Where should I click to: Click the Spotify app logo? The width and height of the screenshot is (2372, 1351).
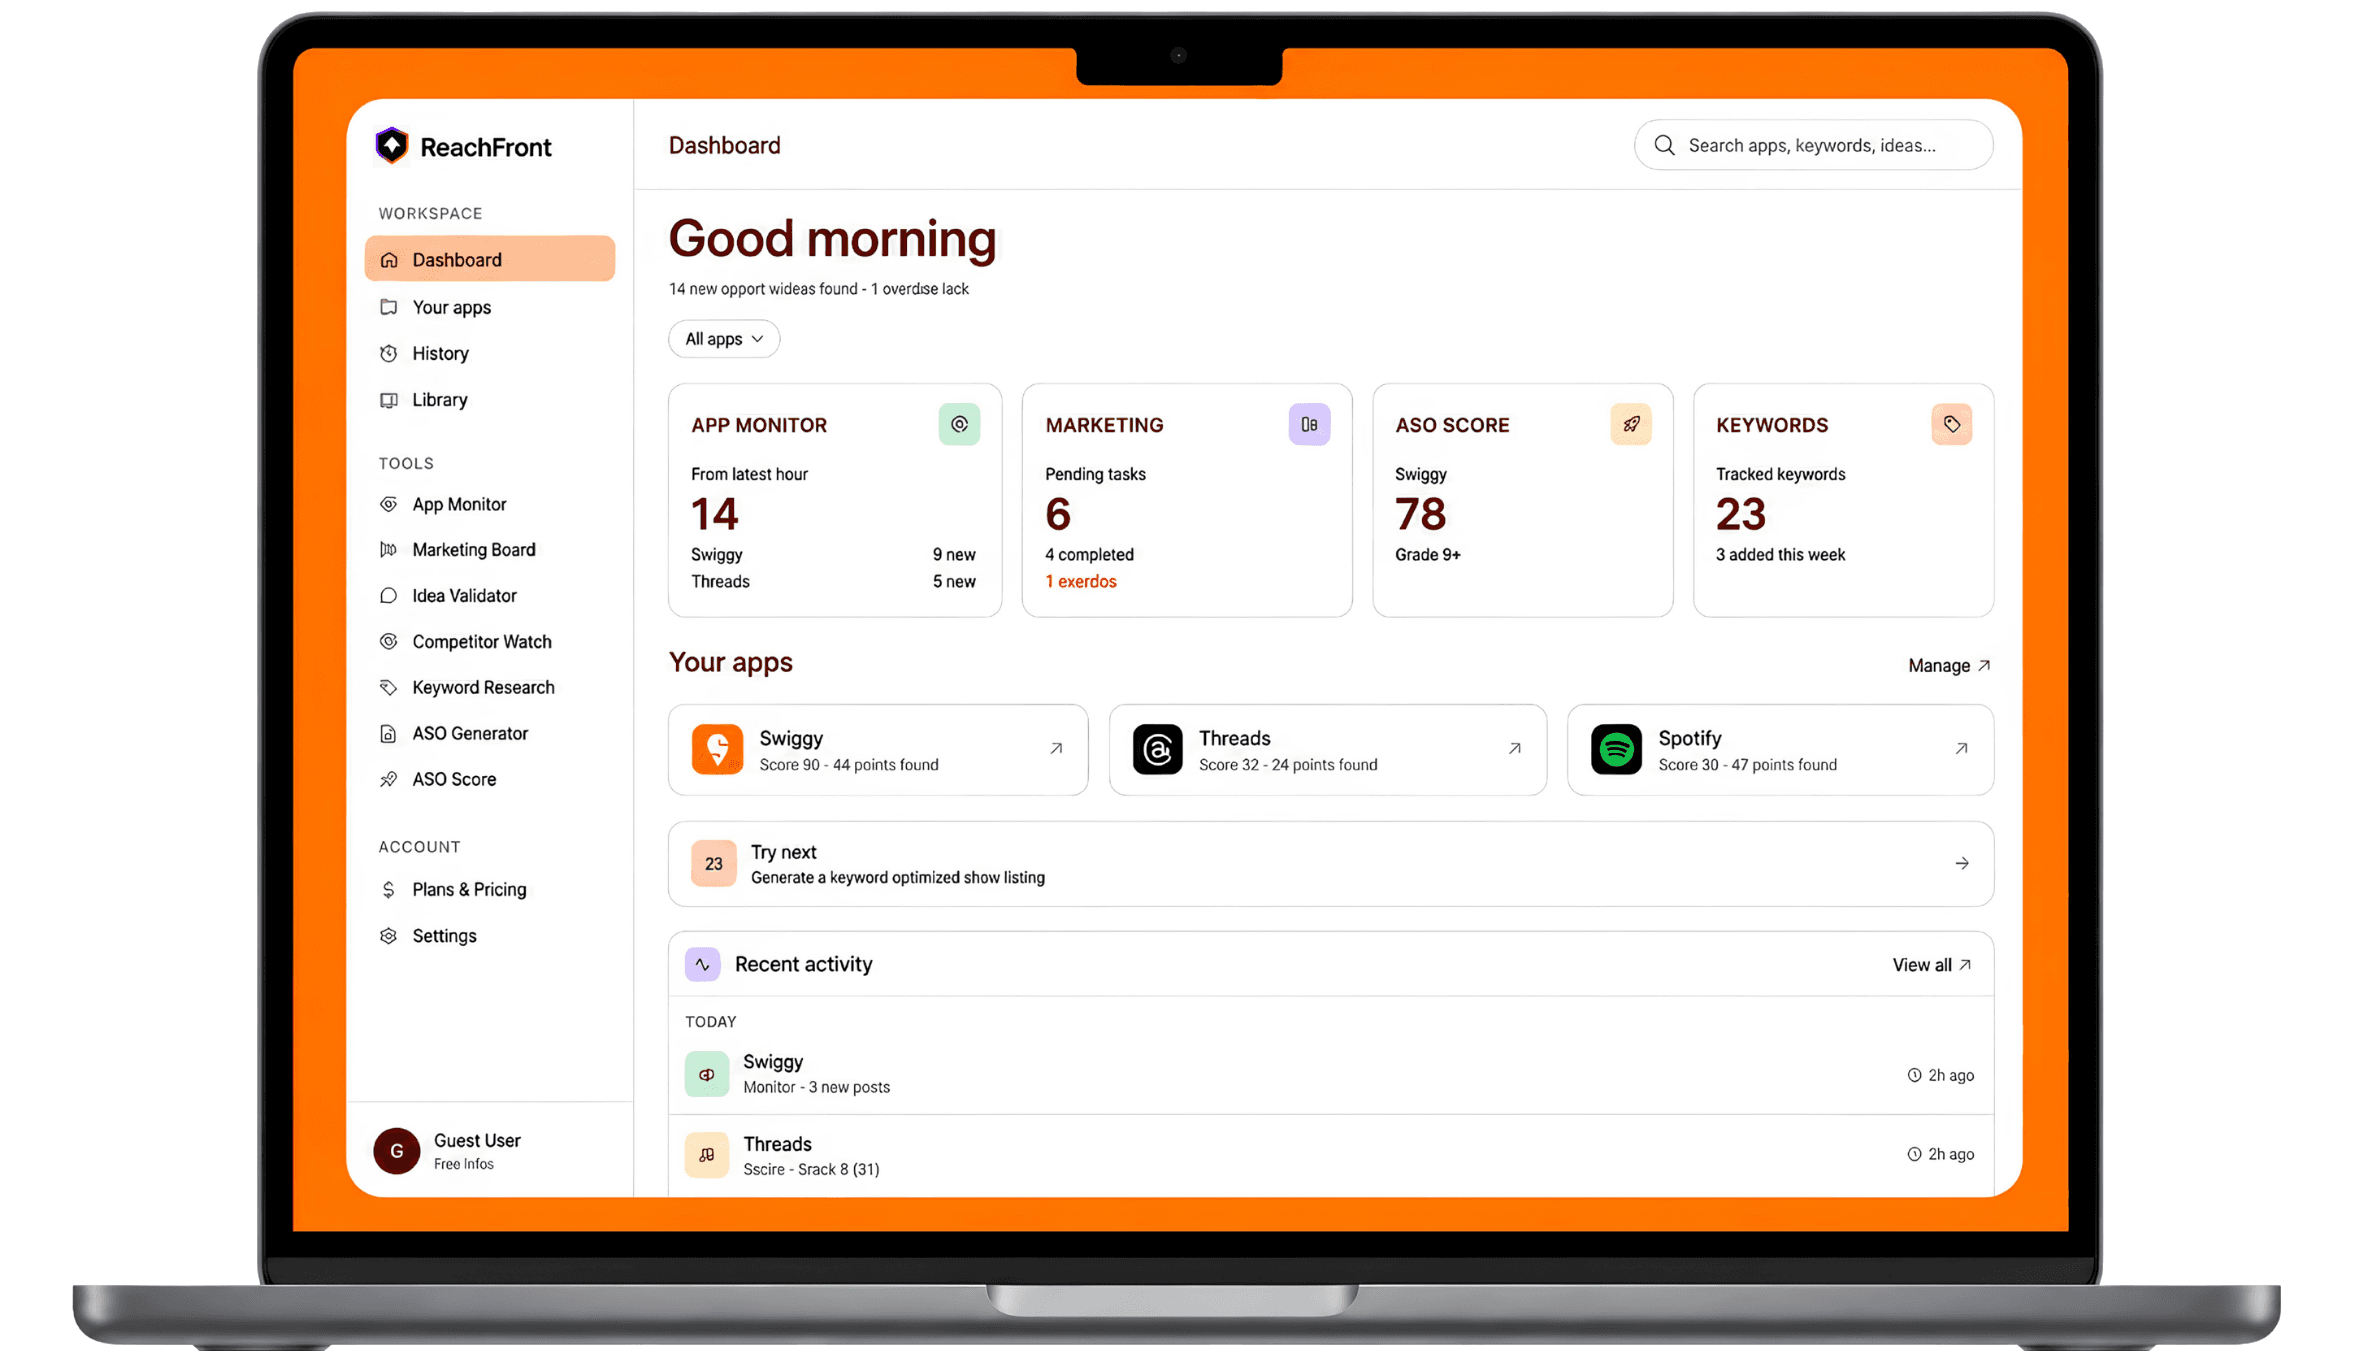pos(1616,749)
